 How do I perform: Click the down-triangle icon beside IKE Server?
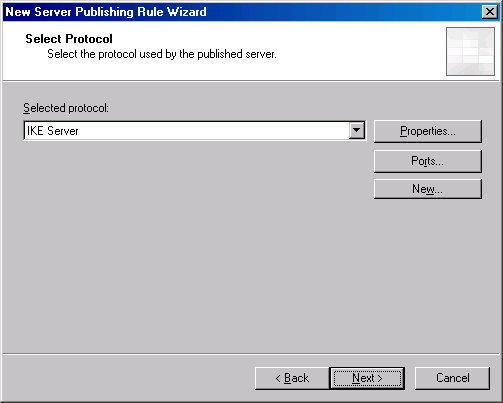pyautogui.click(x=357, y=130)
